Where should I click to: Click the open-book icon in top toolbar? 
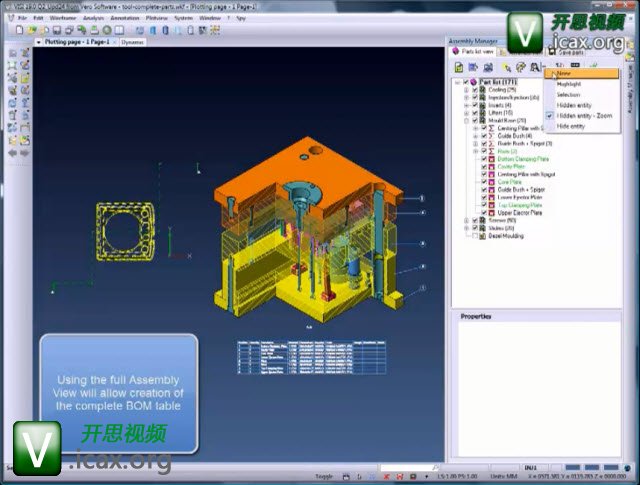[x=119, y=30]
